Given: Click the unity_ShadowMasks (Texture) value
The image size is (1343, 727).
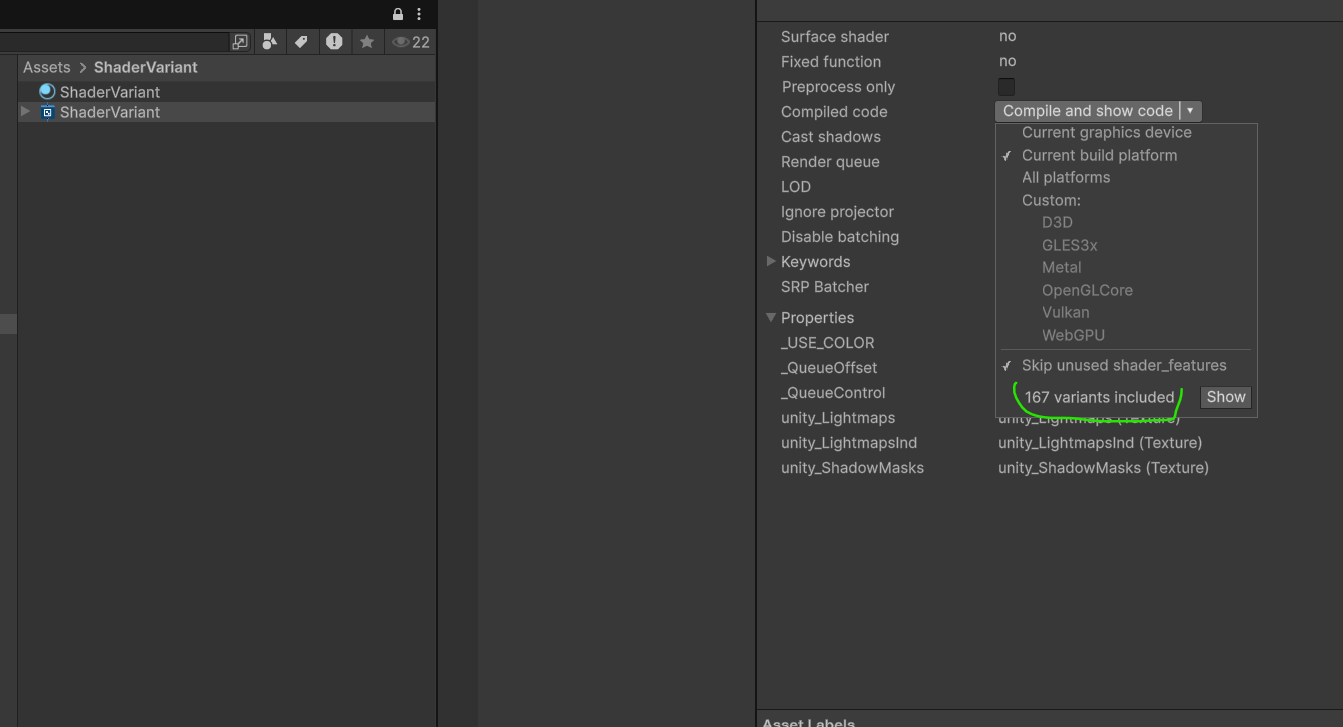Looking at the screenshot, I should pyautogui.click(x=1103, y=468).
